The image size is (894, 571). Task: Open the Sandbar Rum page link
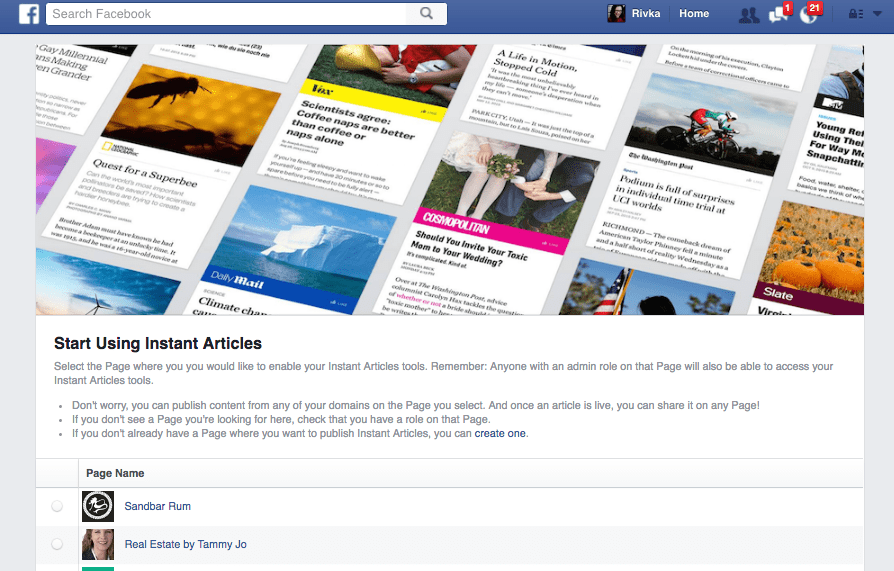click(x=157, y=506)
